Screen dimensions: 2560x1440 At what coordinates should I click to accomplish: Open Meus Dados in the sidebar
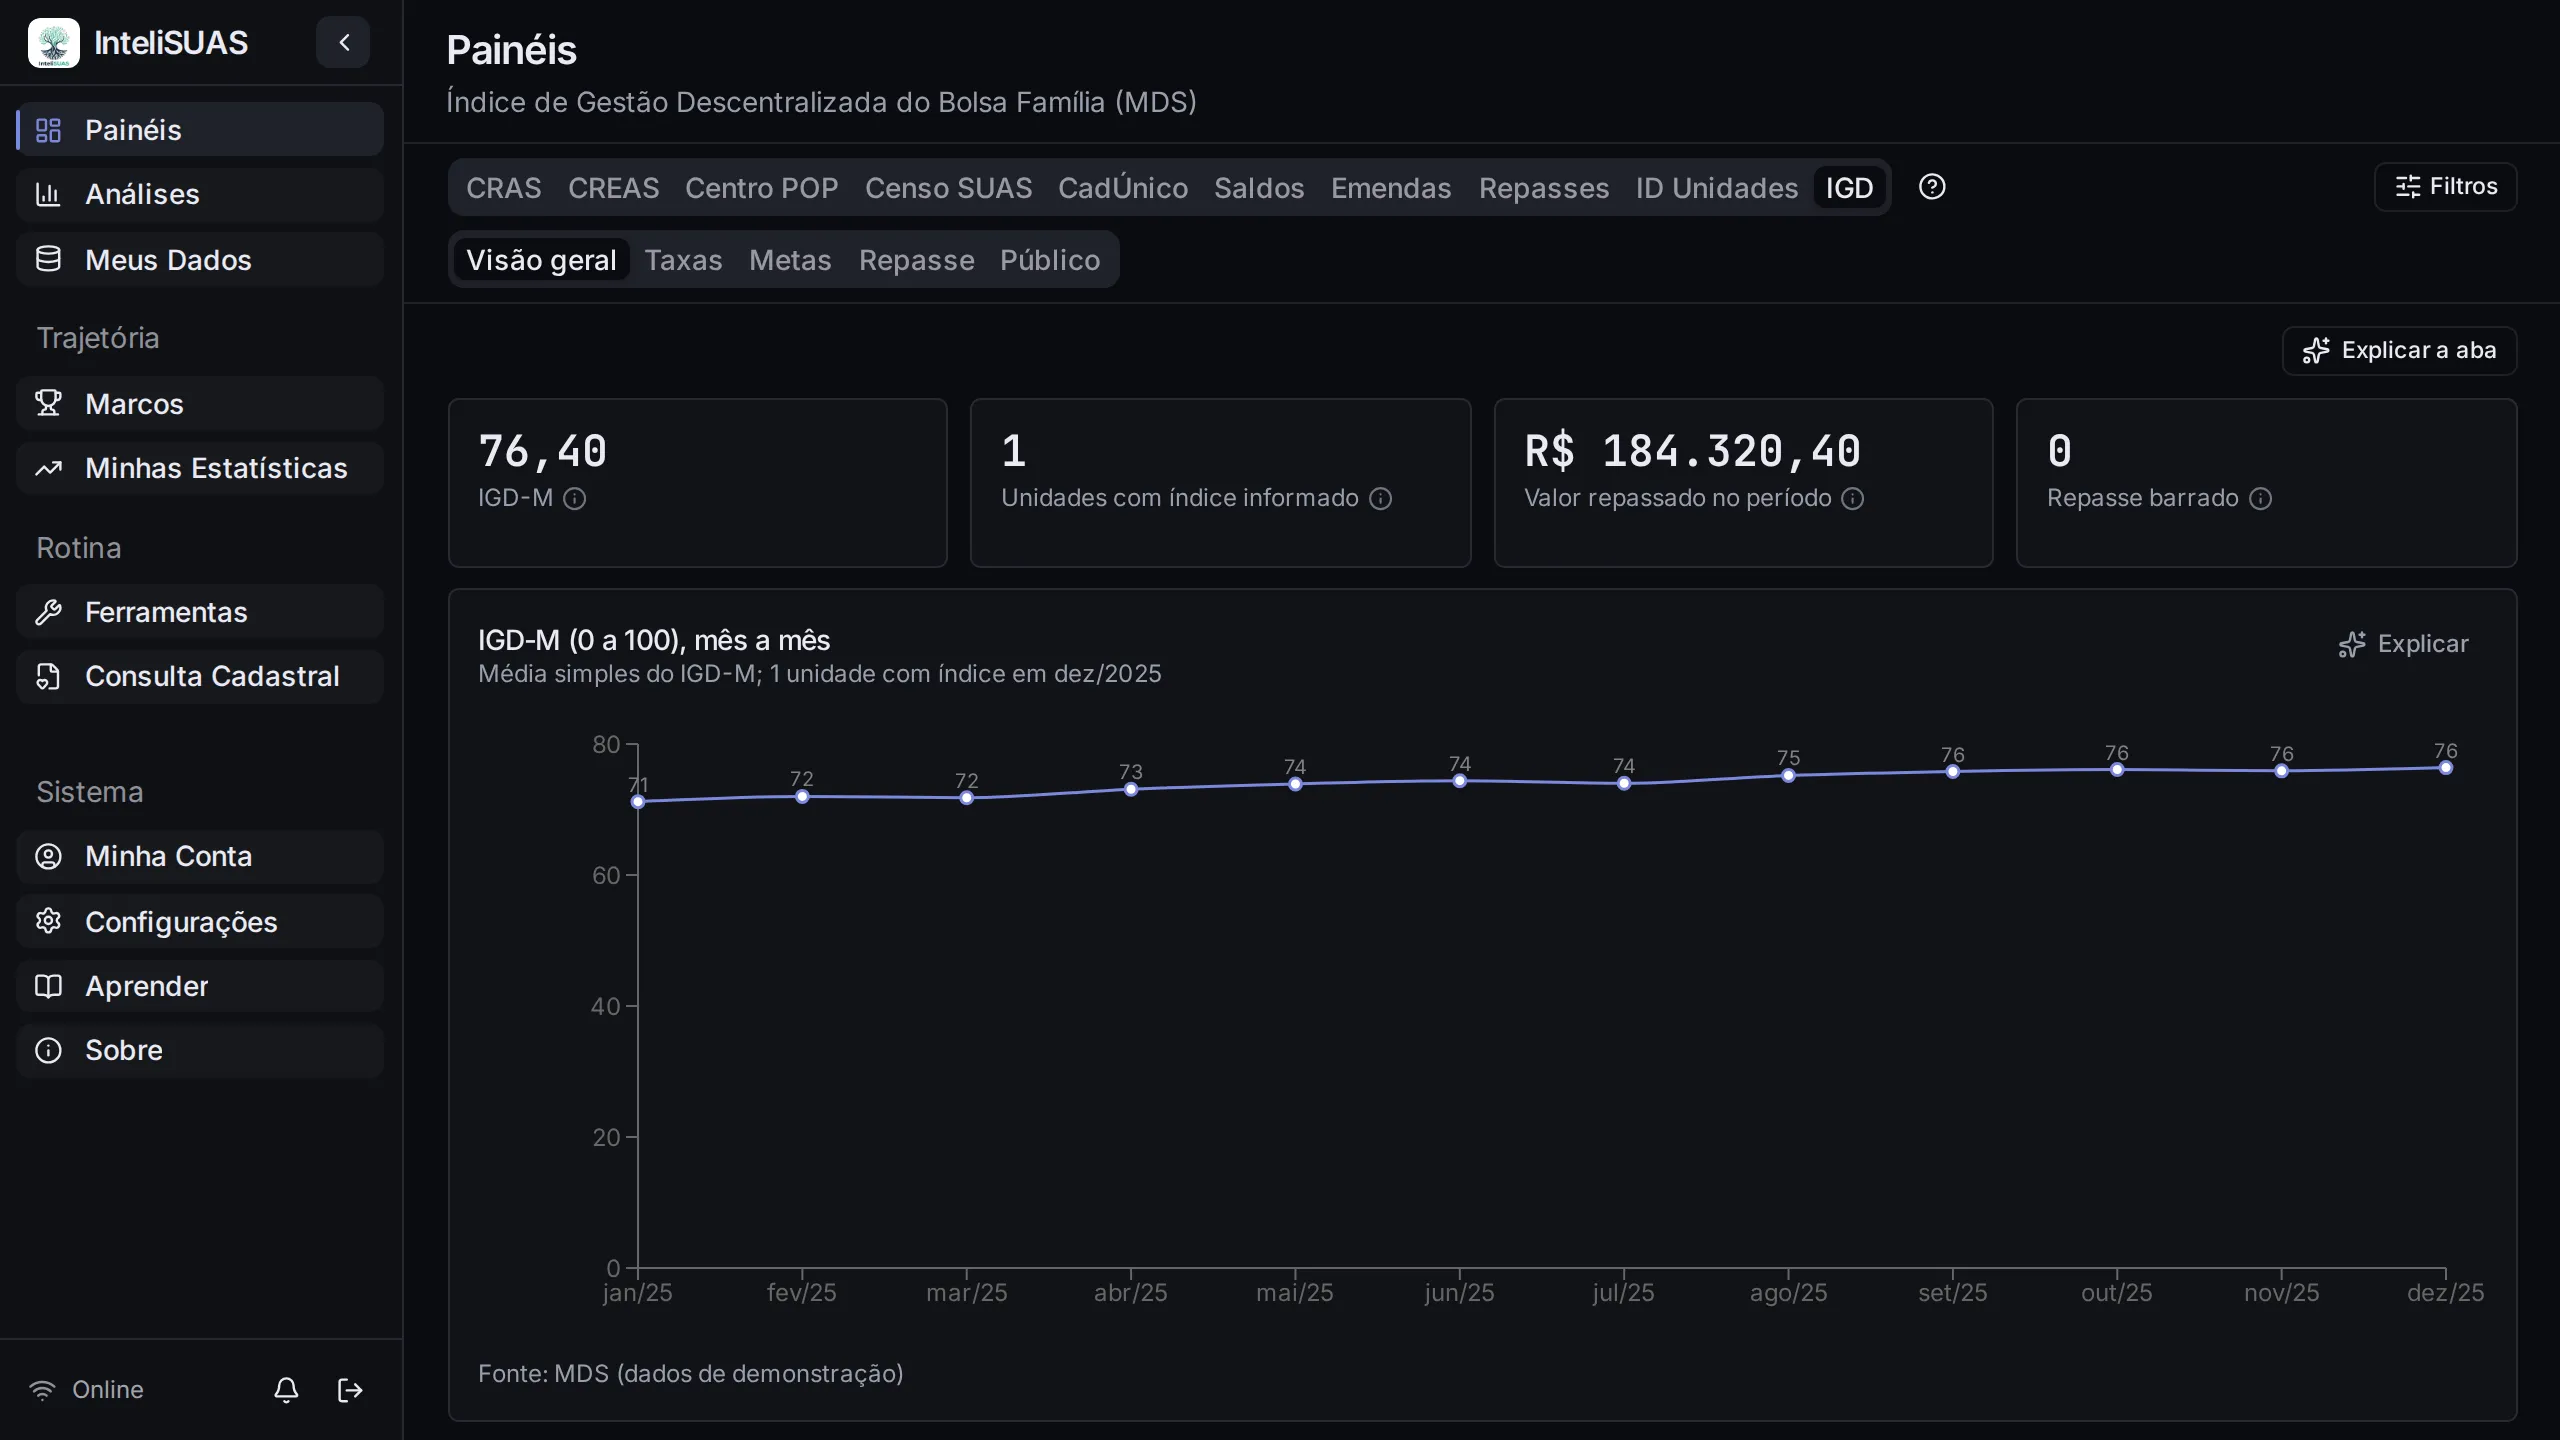(200, 260)
